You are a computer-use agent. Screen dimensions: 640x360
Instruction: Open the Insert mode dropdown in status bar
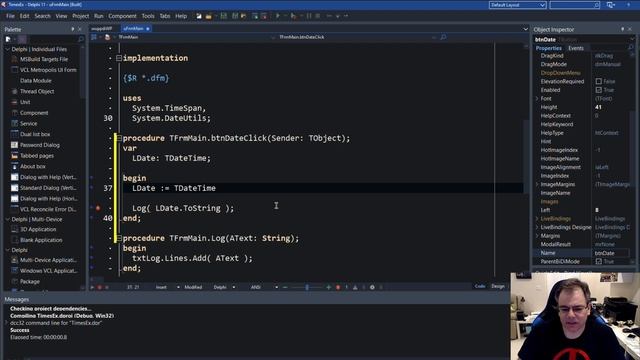[178, 287]
